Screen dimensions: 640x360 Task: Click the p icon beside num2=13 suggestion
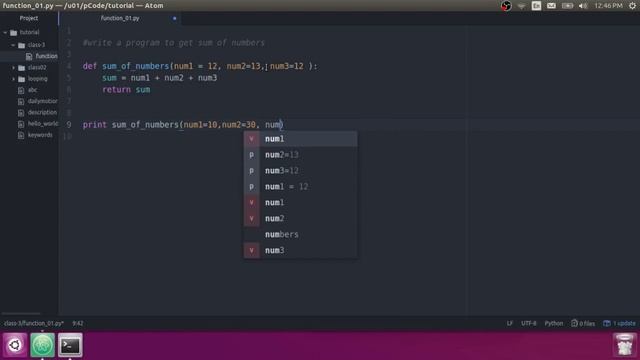coord(251,155)
